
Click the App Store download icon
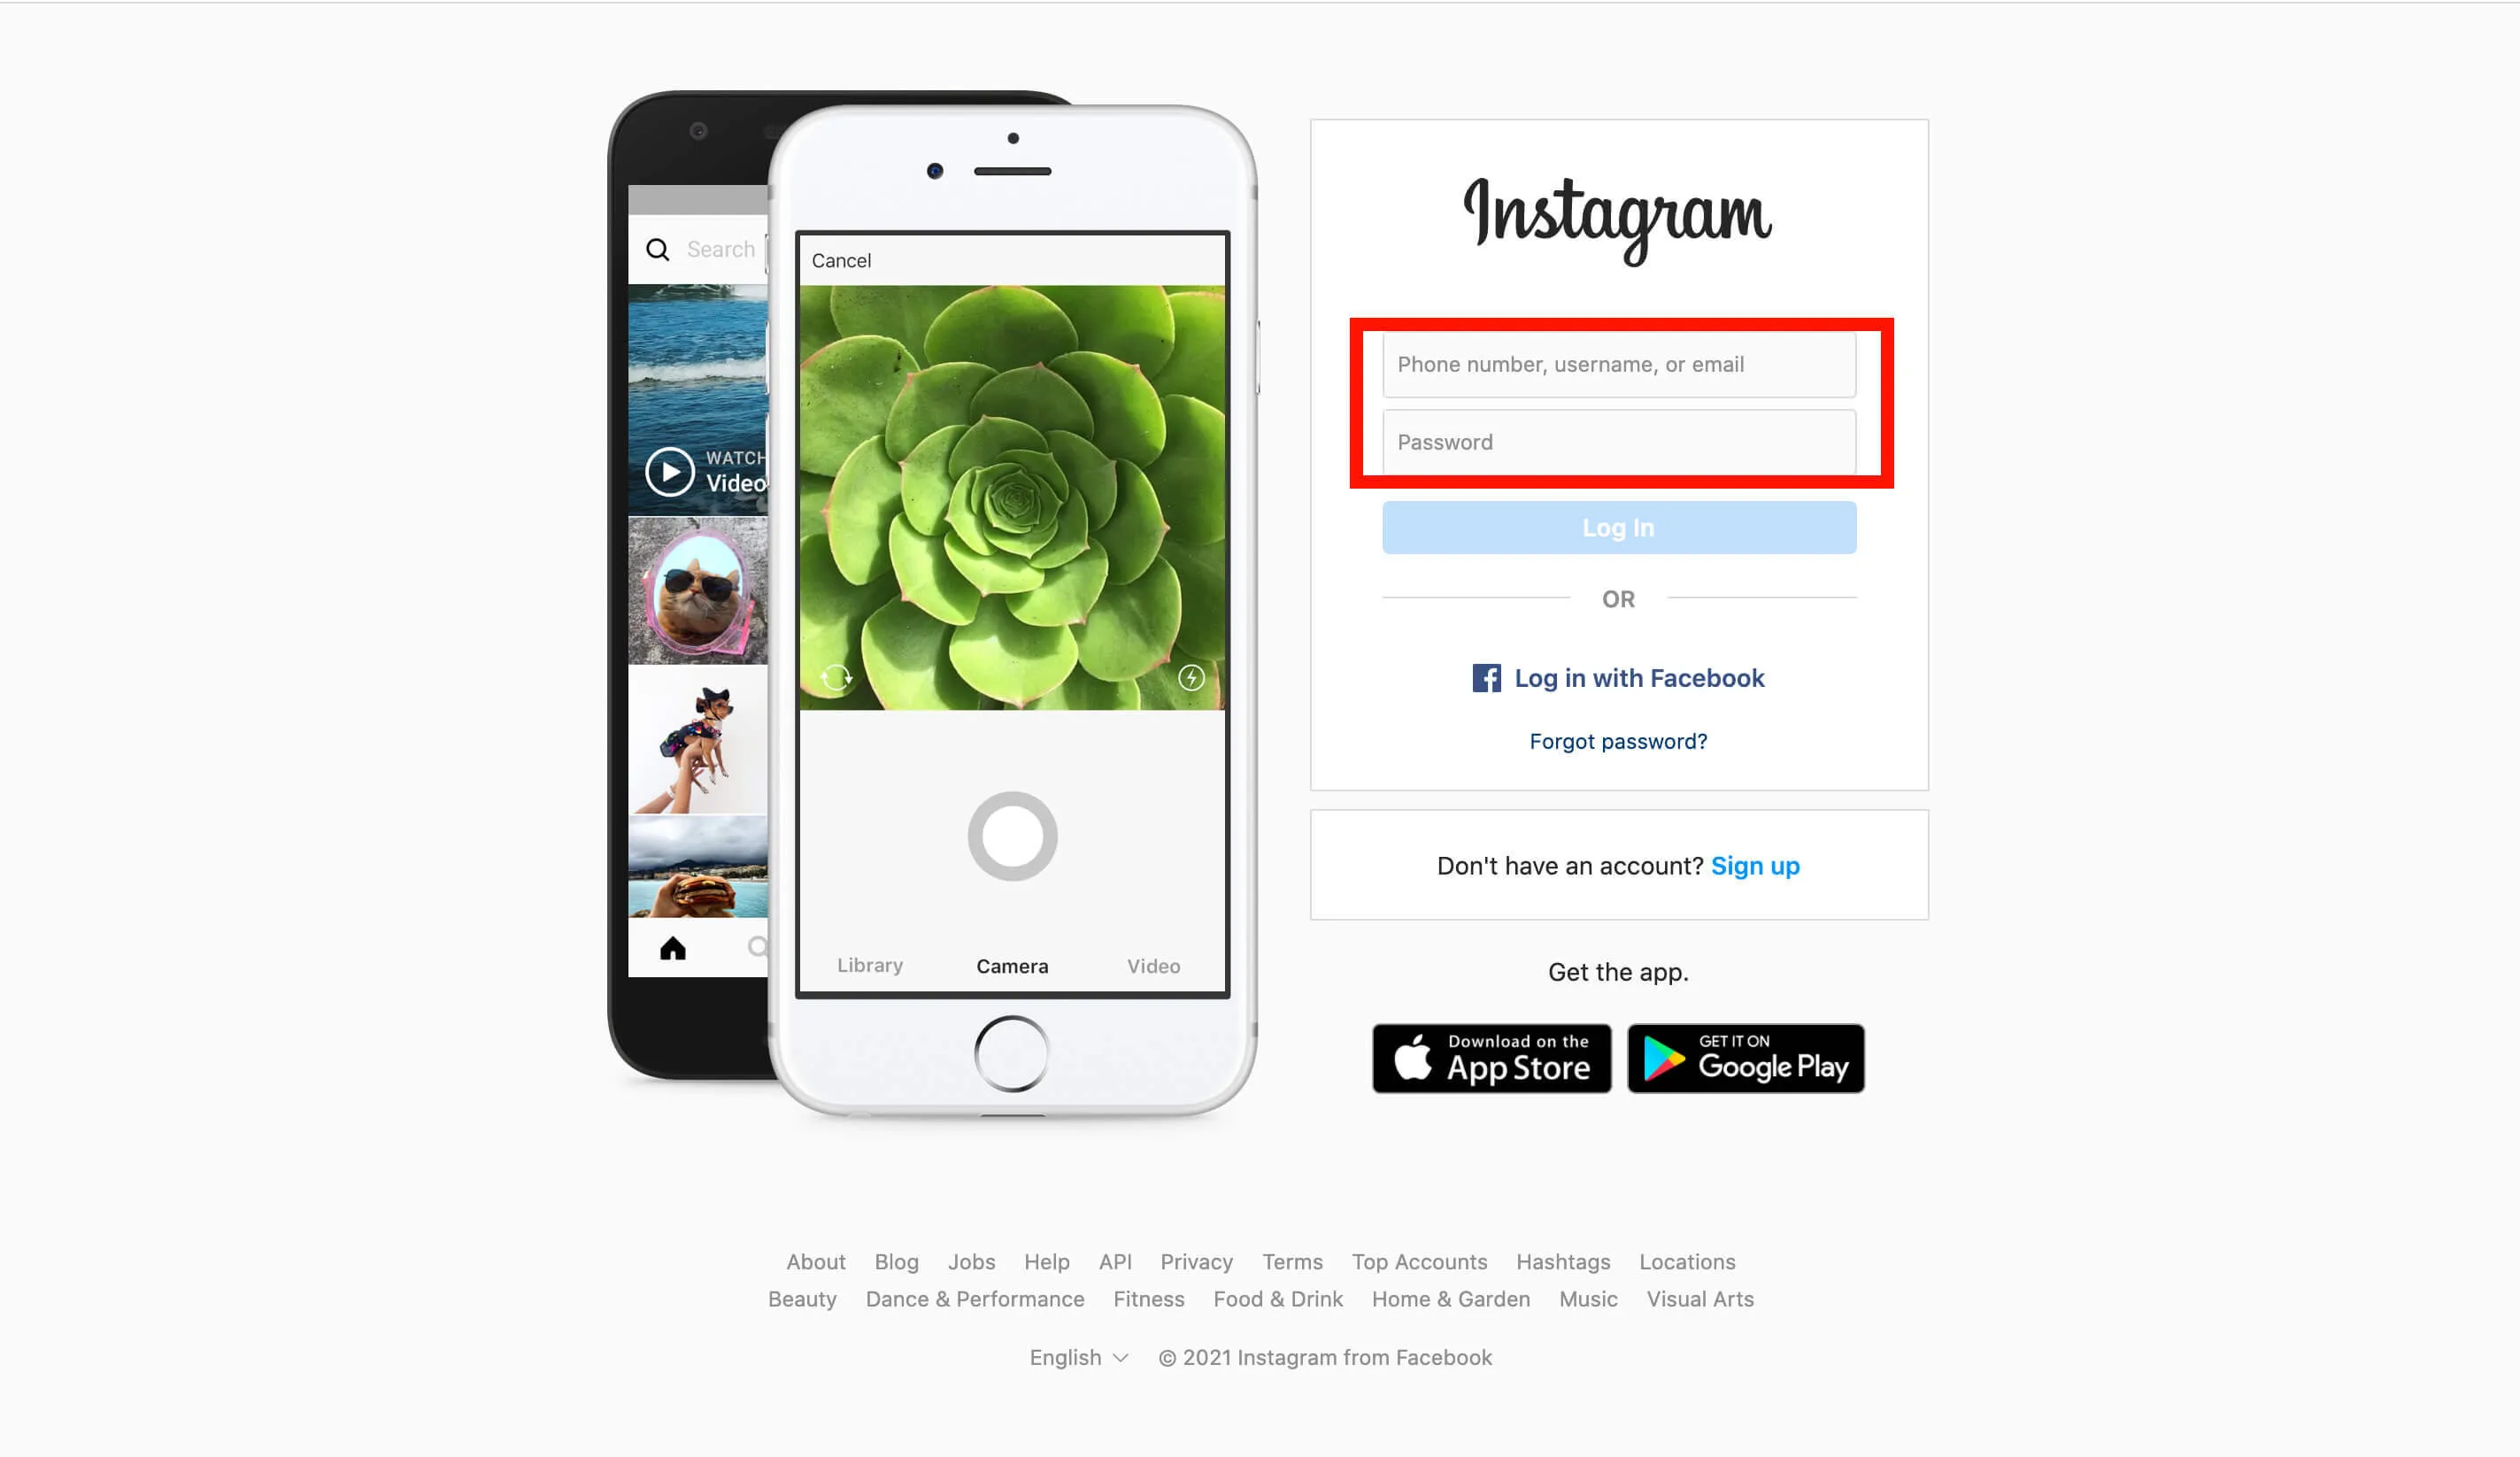click(1490, 1058)
